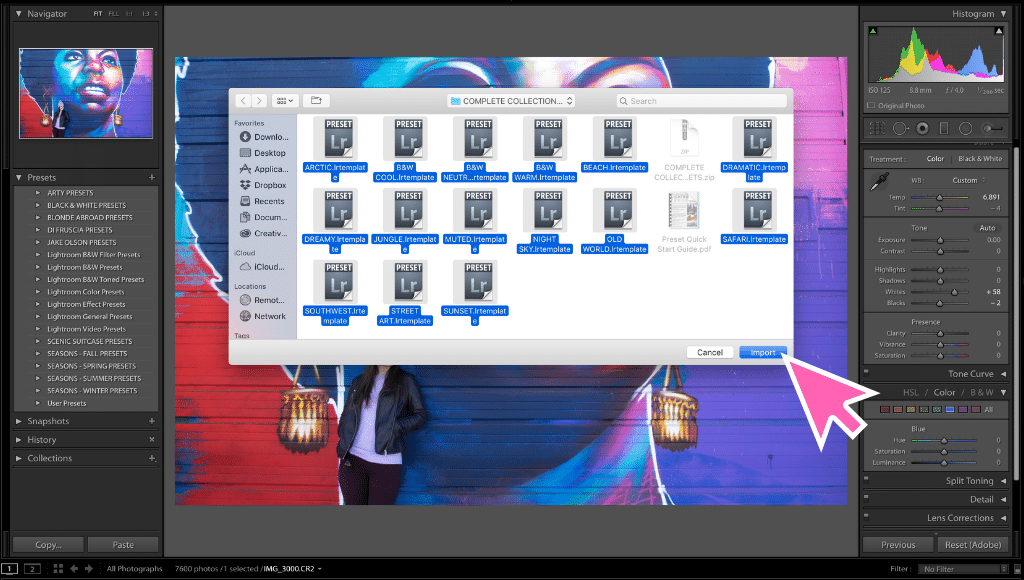This screenshot has width=1024, height=580.
Task: Select the Crop Overlay tool icon
Action: click(x=877, y=128)
